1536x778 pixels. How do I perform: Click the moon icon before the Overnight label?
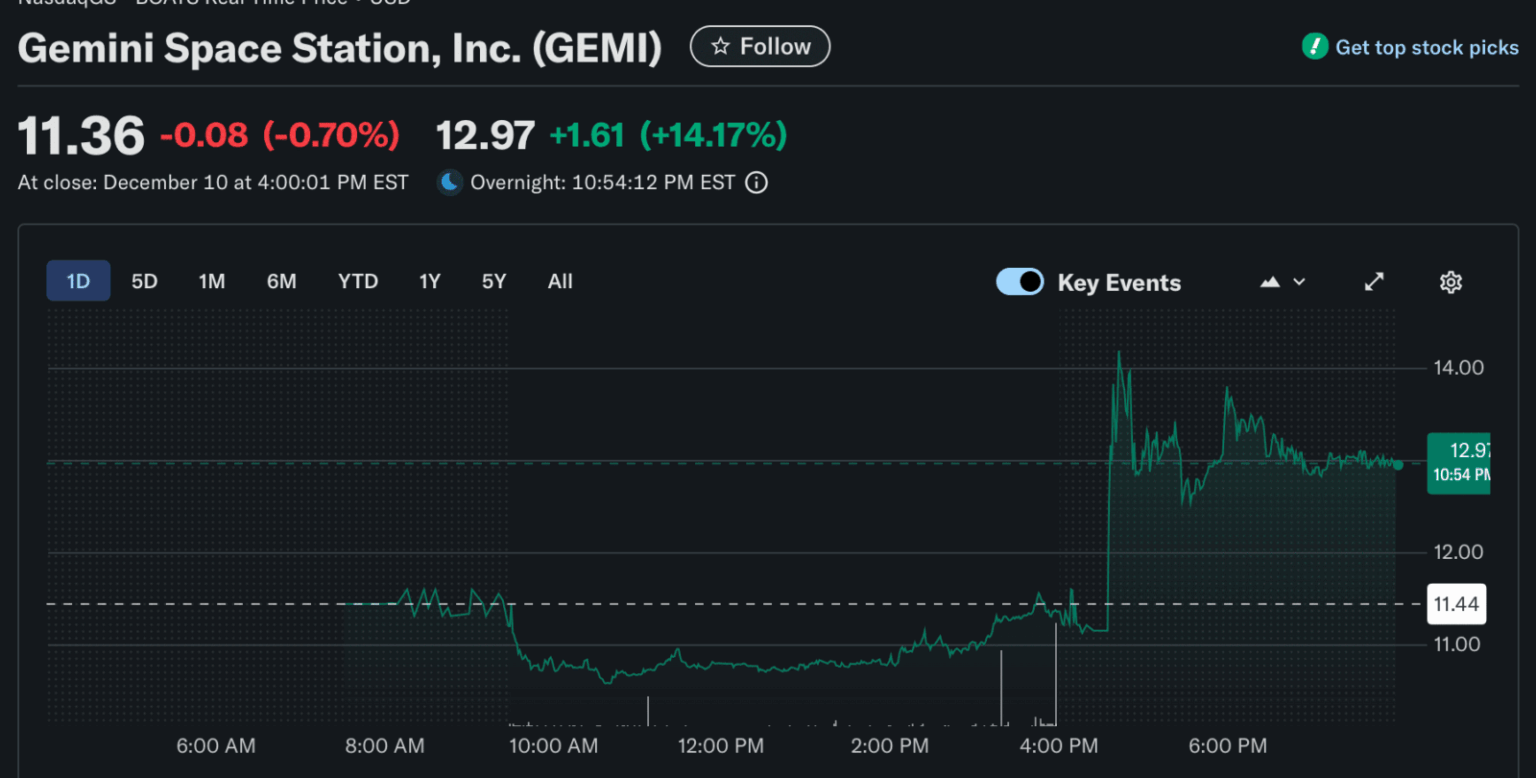click(x=450, y=183)
